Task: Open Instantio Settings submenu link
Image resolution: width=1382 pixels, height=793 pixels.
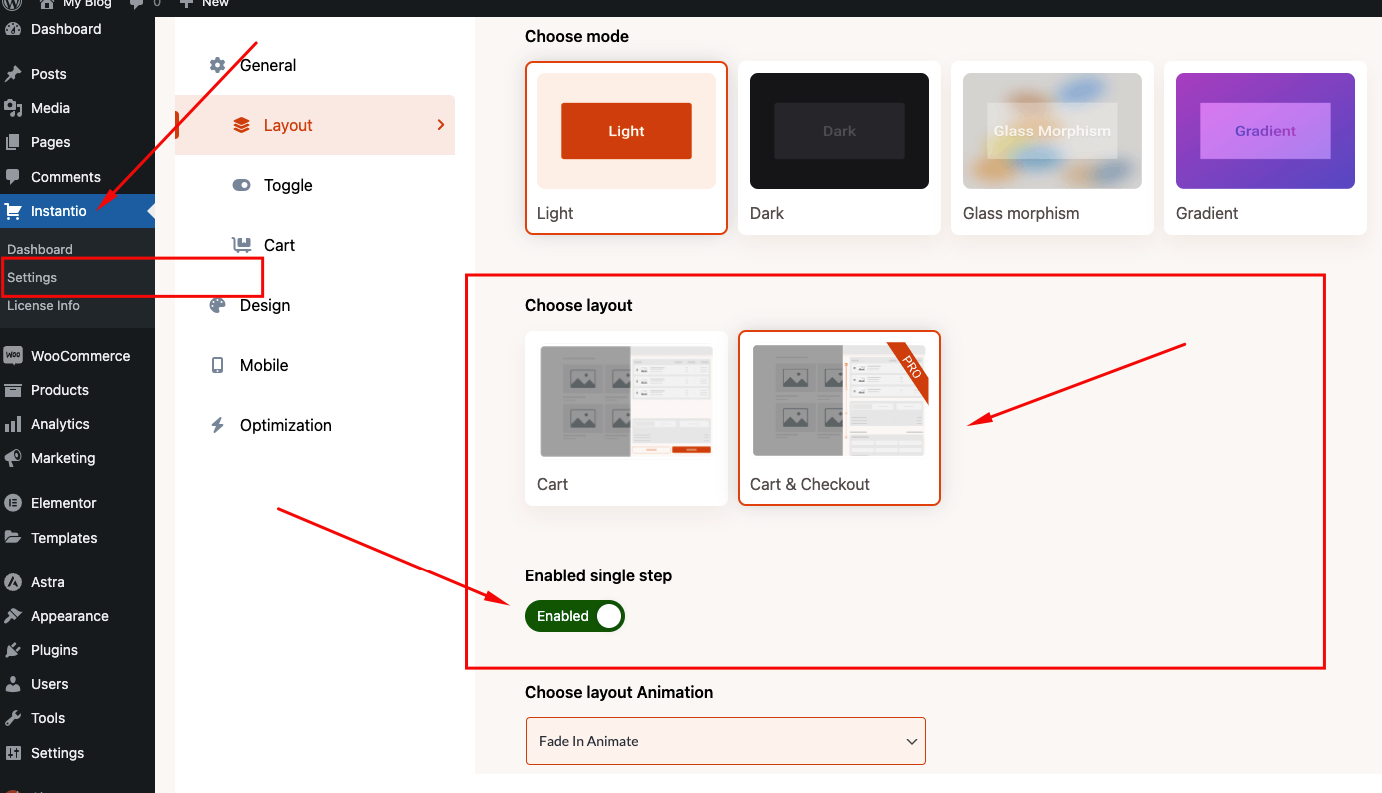Action: 32,277
